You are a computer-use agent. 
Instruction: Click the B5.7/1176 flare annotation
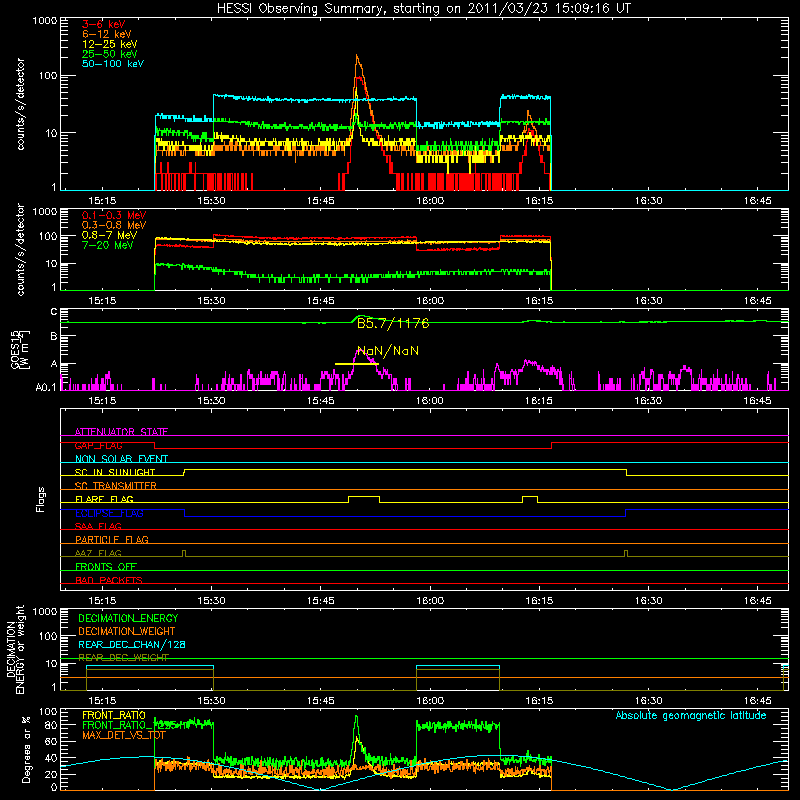pos(393,323)
